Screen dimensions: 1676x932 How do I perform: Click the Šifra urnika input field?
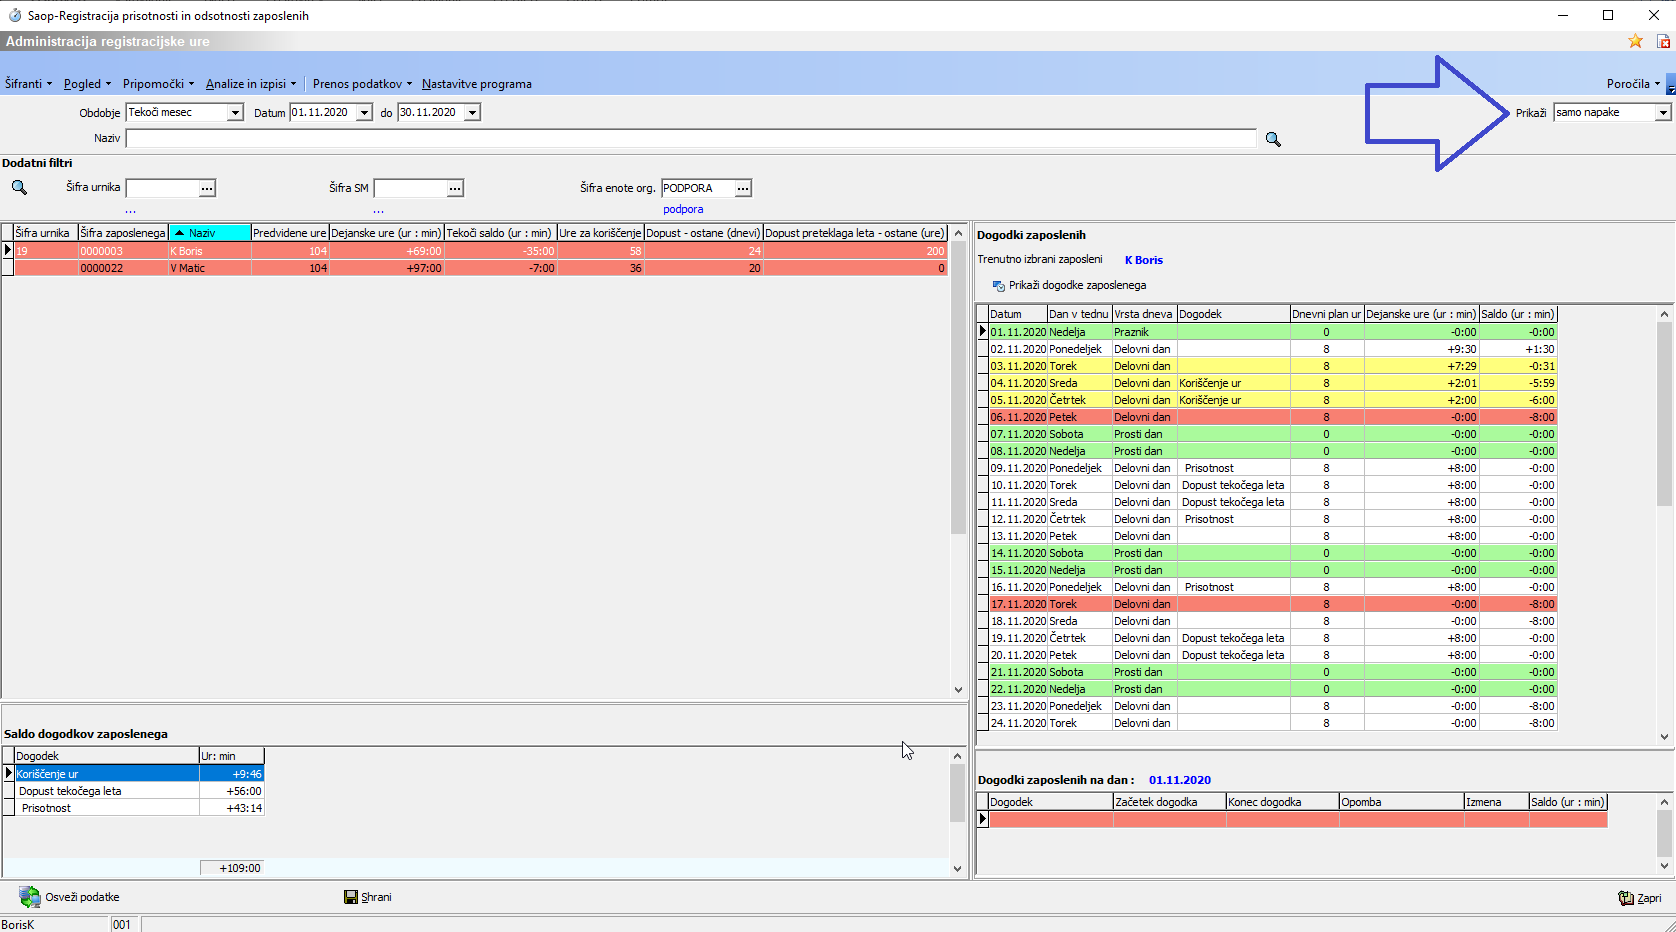[162, 188]
